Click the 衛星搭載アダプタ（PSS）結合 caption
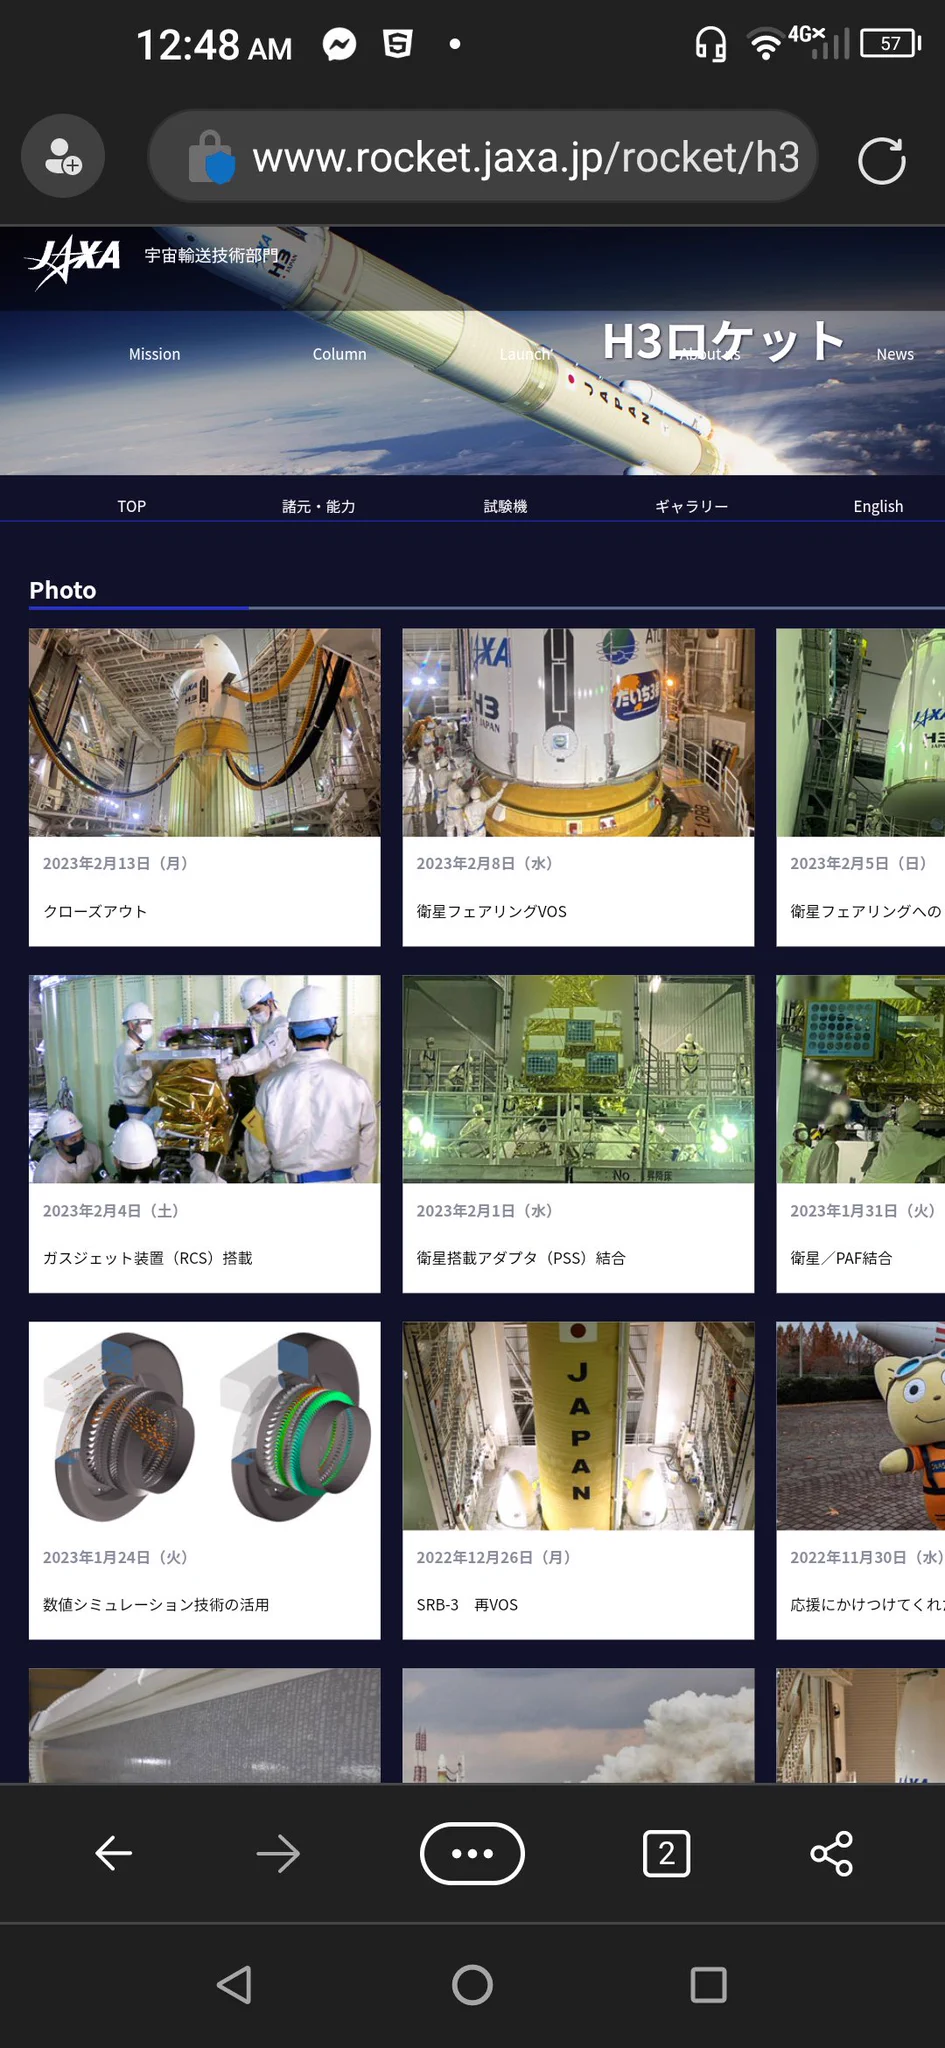Image resolution: width=945 pixels, height=2048 pixels. tap(521, 1258)
